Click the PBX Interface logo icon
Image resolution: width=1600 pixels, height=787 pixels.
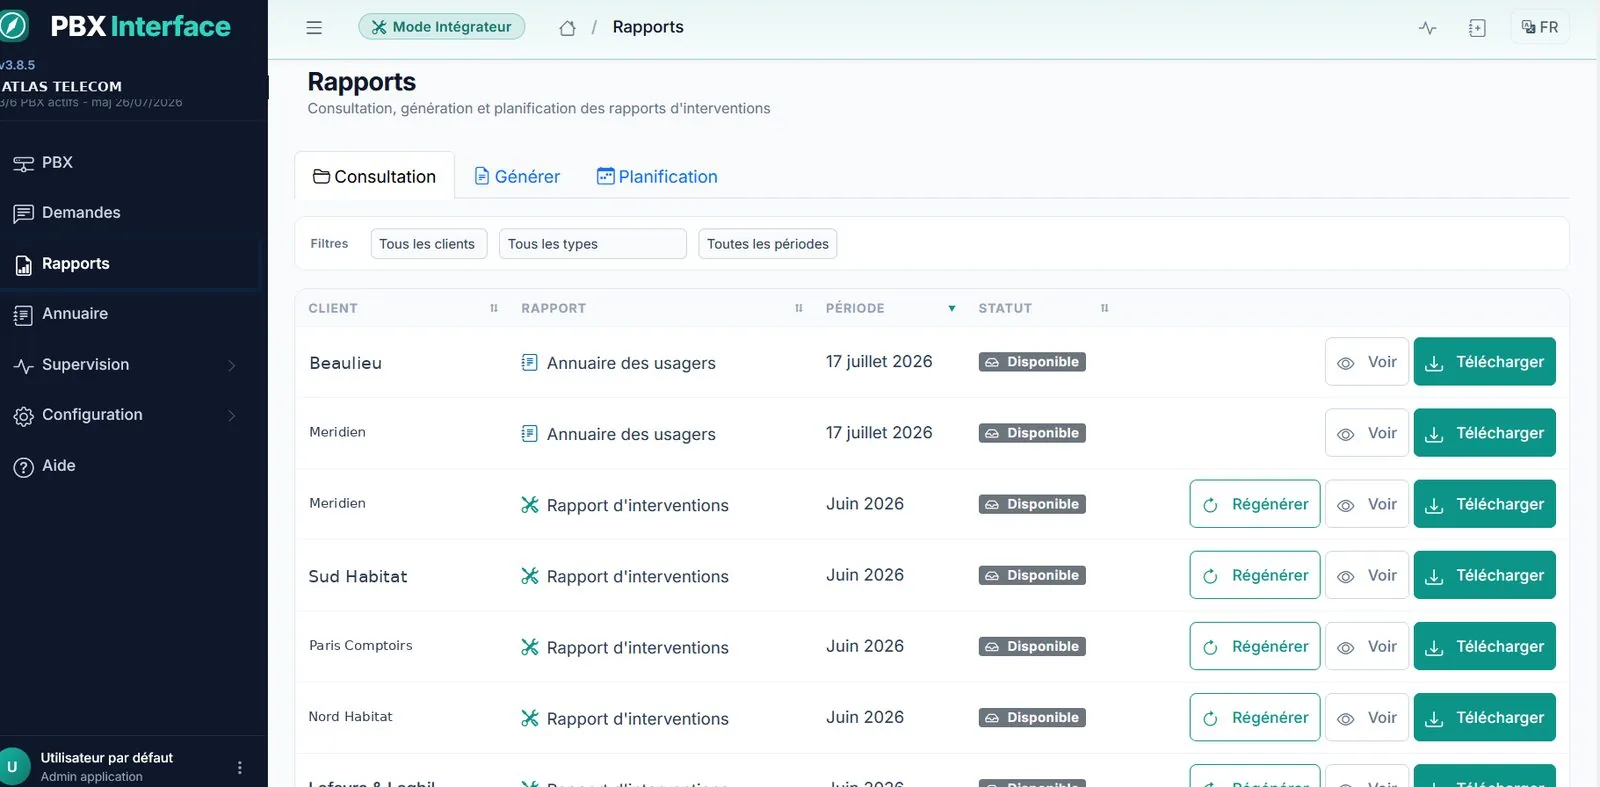(x=14, y=26)
